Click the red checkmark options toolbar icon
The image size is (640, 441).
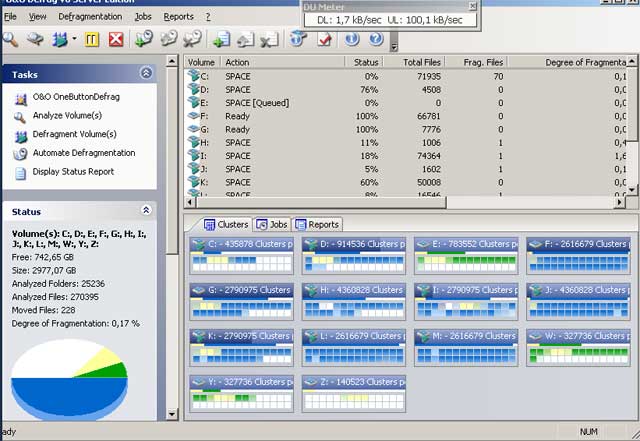pyautogui.click(x=325, y=40)
